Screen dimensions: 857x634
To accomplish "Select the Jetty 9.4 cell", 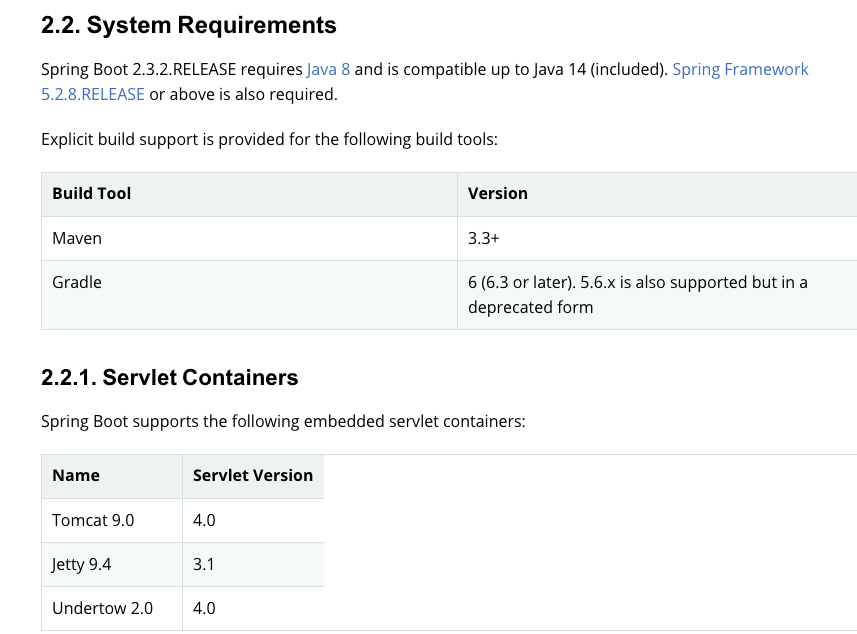I will 82,564.
